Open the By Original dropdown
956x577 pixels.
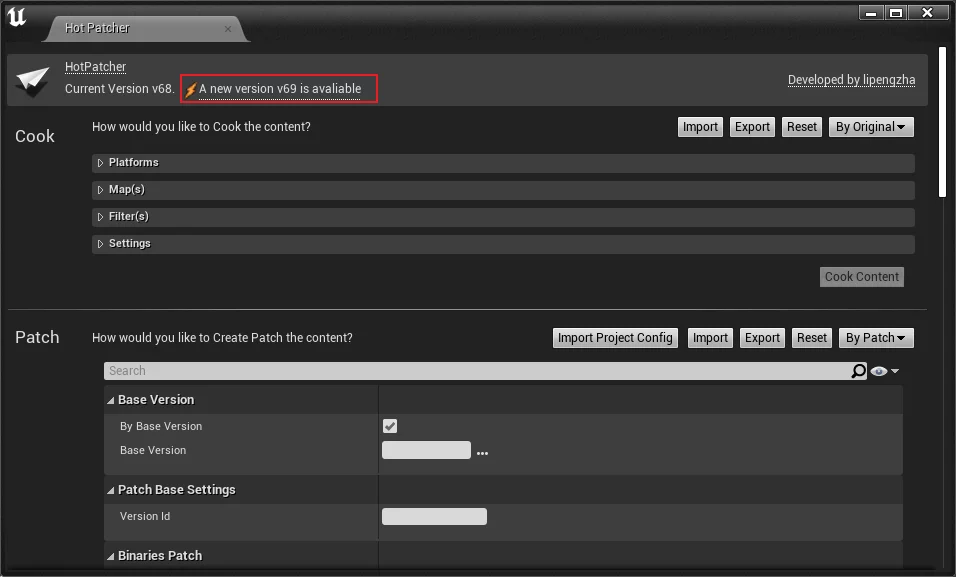point(870,127)
